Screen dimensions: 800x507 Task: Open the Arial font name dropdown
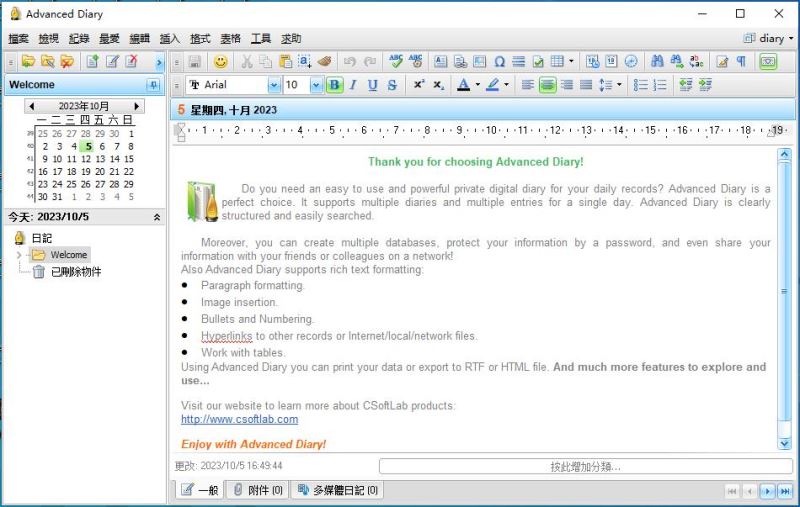tap(274, 85)
